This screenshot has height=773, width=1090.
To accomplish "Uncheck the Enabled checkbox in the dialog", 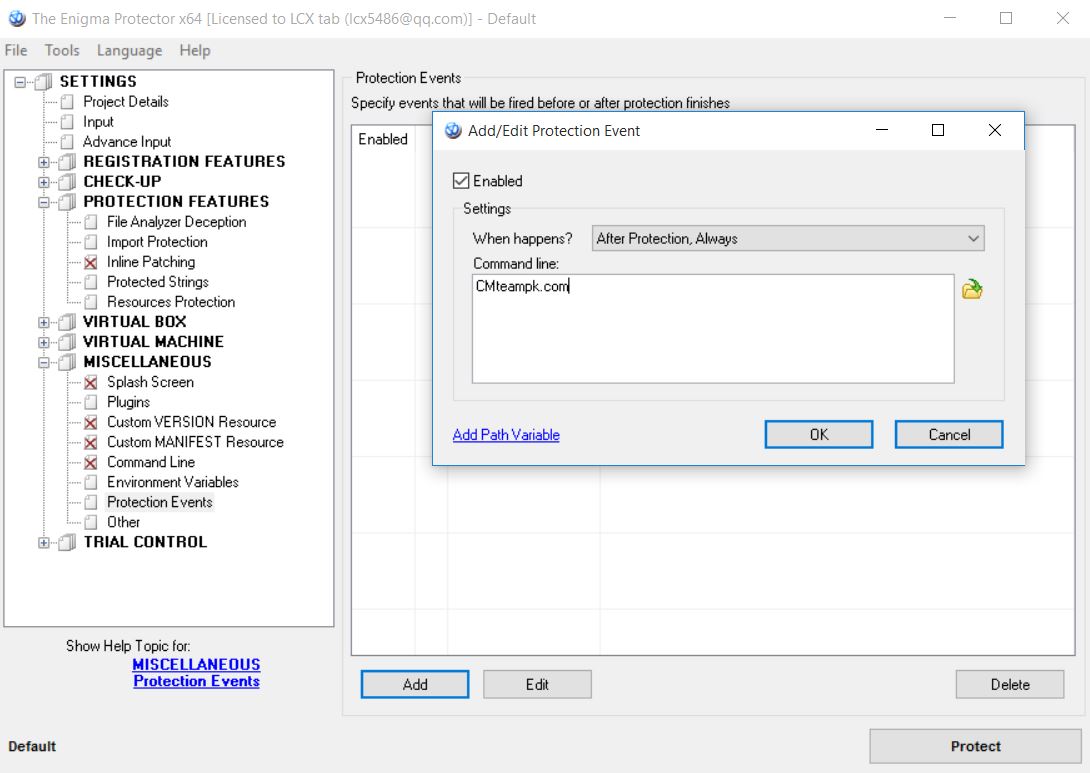I will click(x=460, y=181).
